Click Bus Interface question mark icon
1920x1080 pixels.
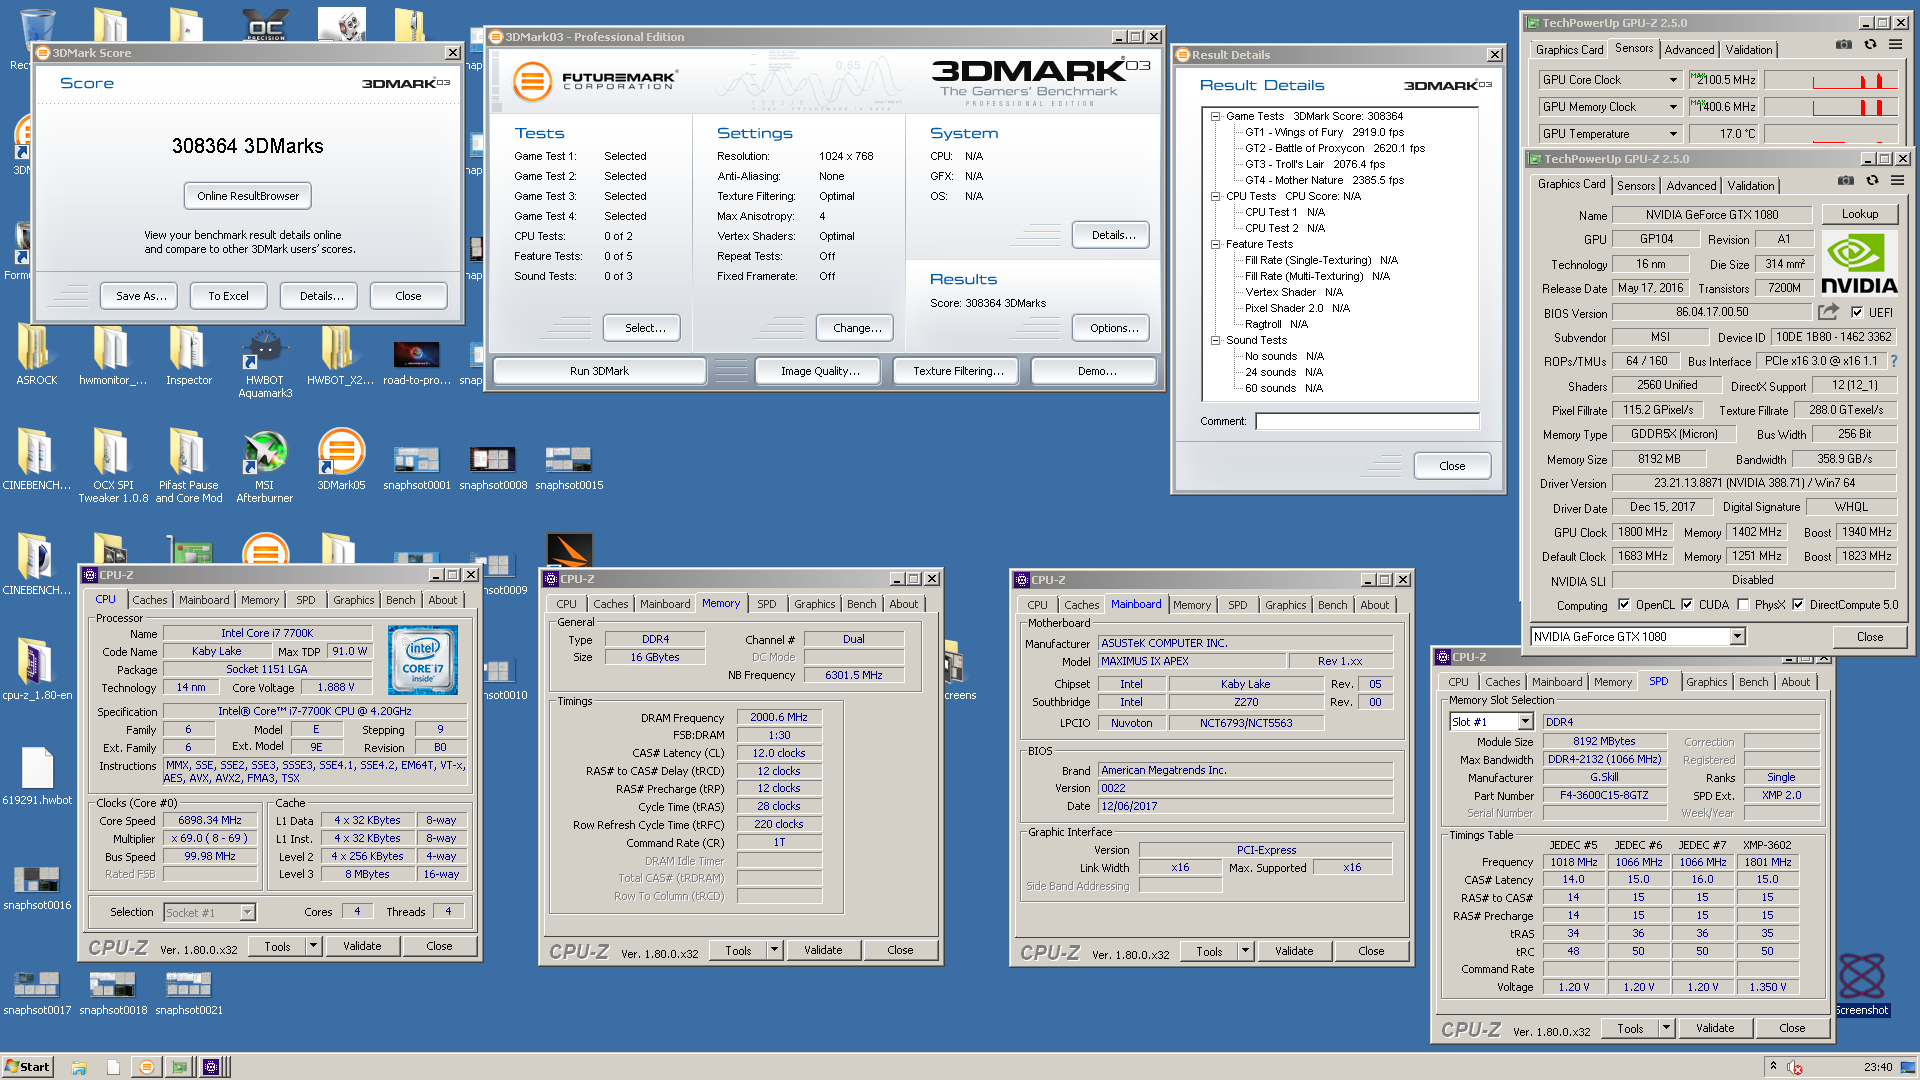click(x=1893, y=361)
